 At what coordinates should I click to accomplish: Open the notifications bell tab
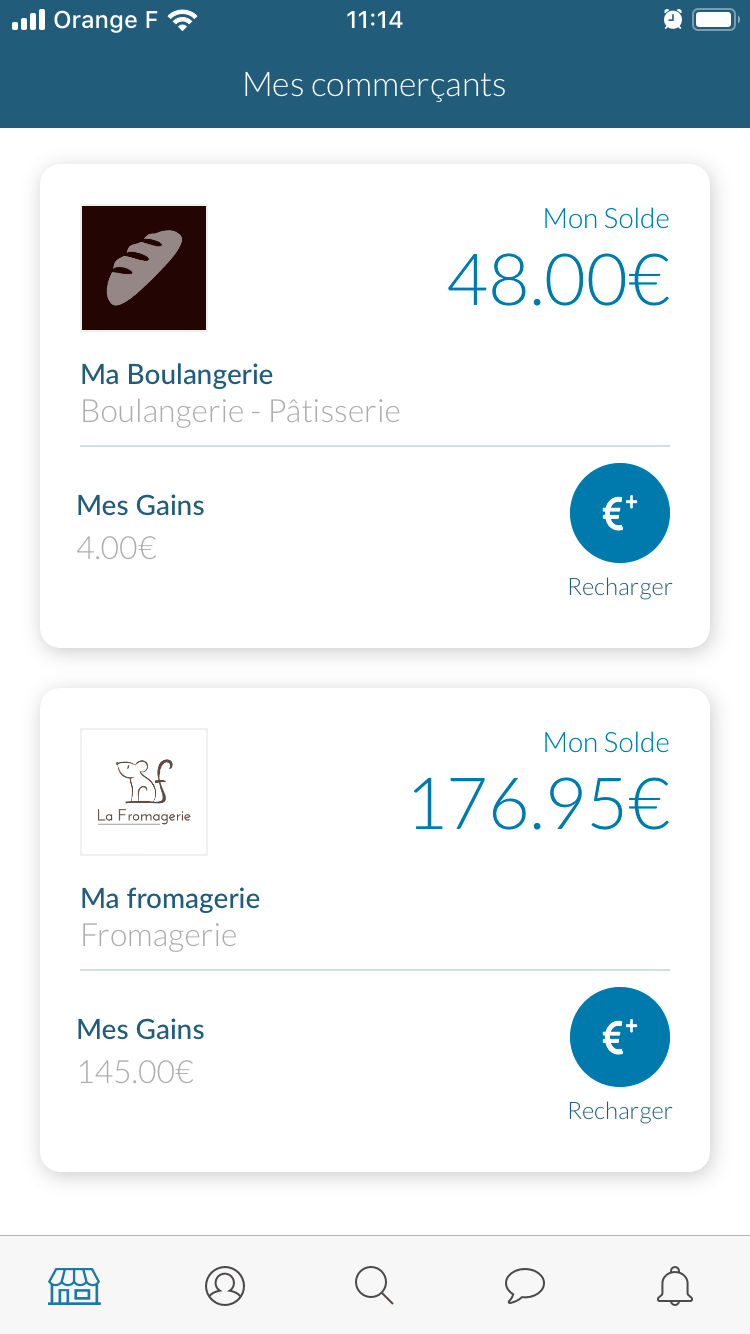675,1285
